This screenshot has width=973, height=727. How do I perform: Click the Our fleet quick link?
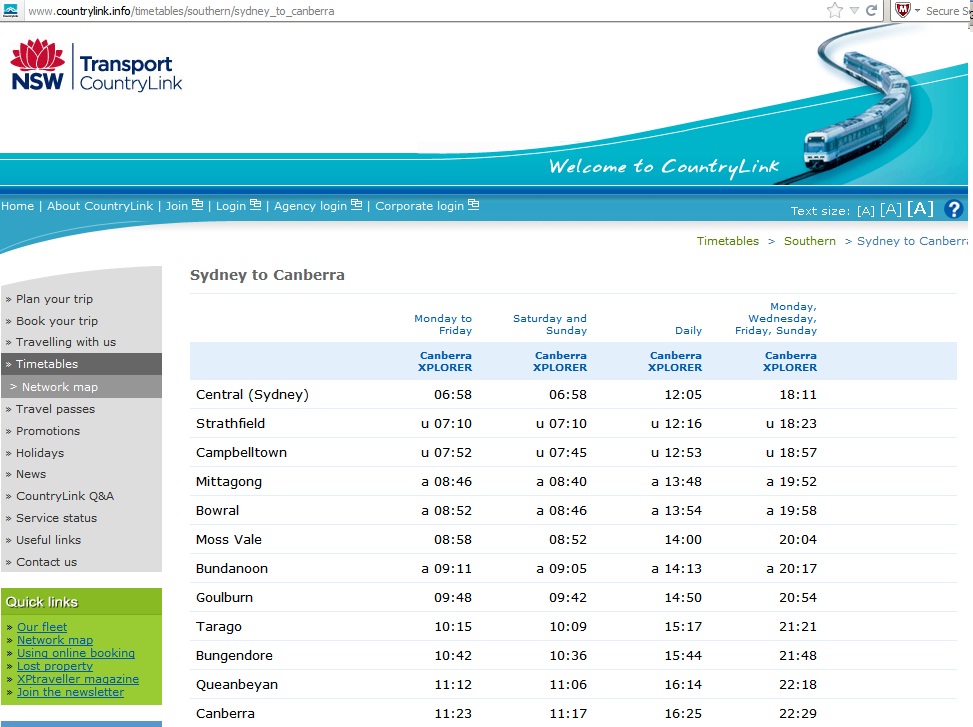(x=42, y=627)
